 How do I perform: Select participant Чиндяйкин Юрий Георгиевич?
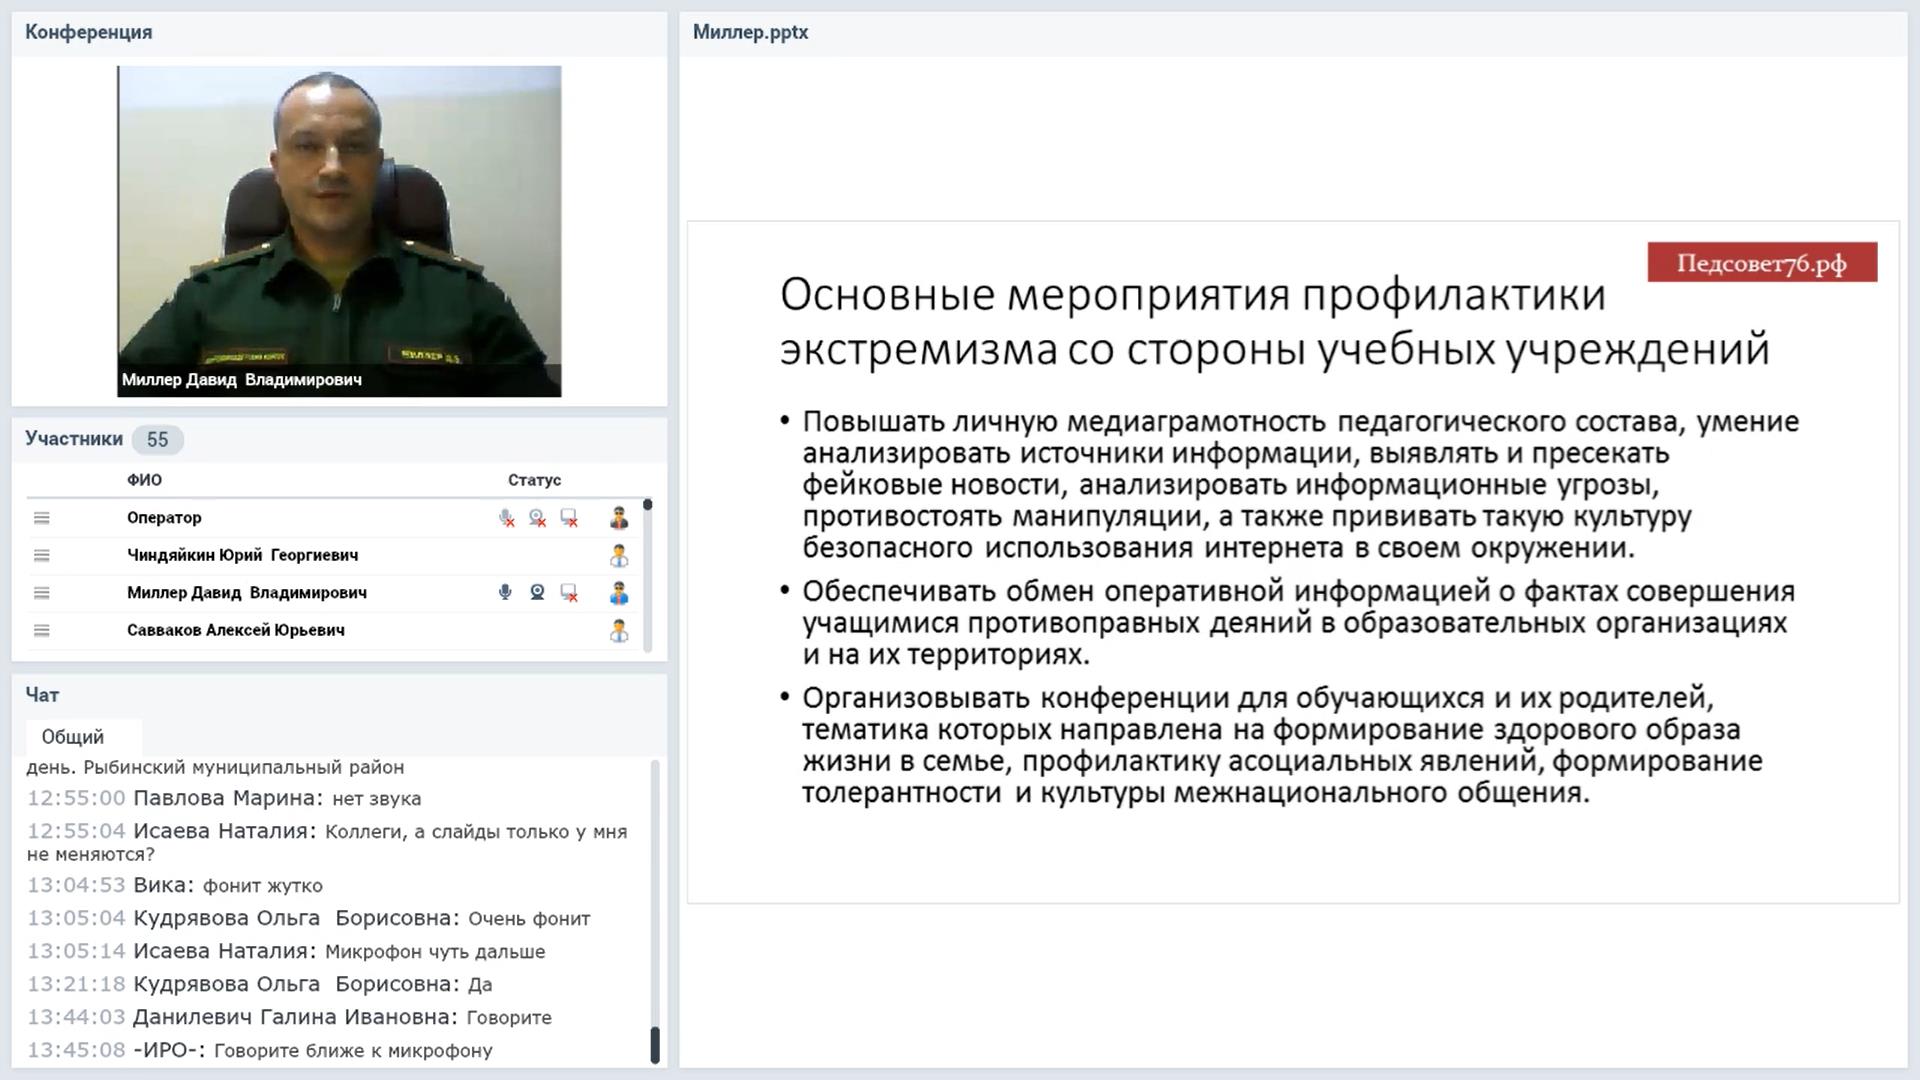242,555
